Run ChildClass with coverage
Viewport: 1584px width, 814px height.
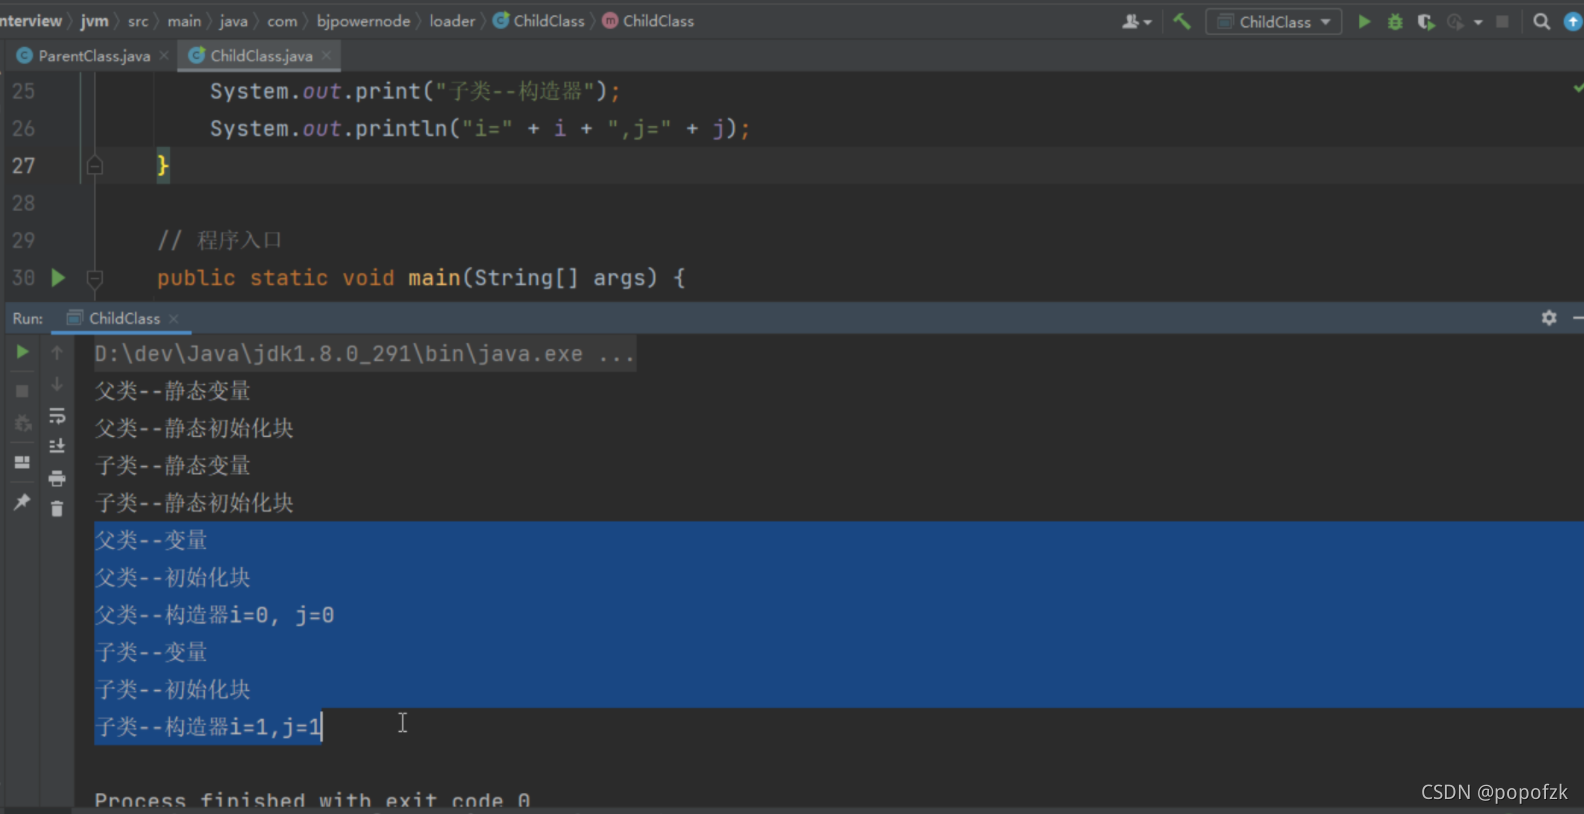pyautogui.click(x=1426, y=21)
